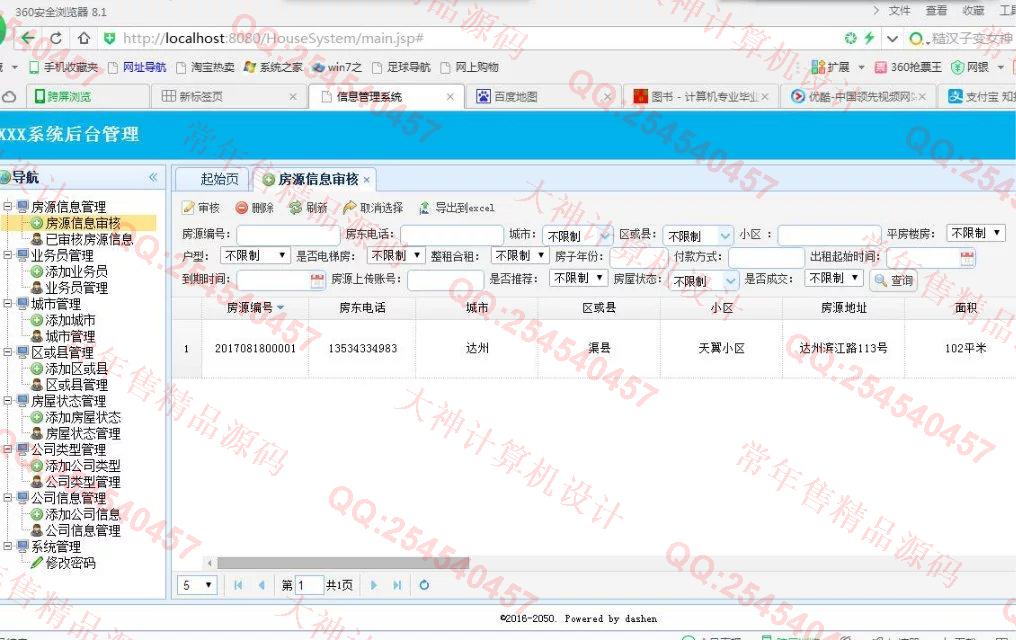Screen dimensions: 1016x640
Task: Open the 整租合租 dropdown
Action: (x=520, y=256)
